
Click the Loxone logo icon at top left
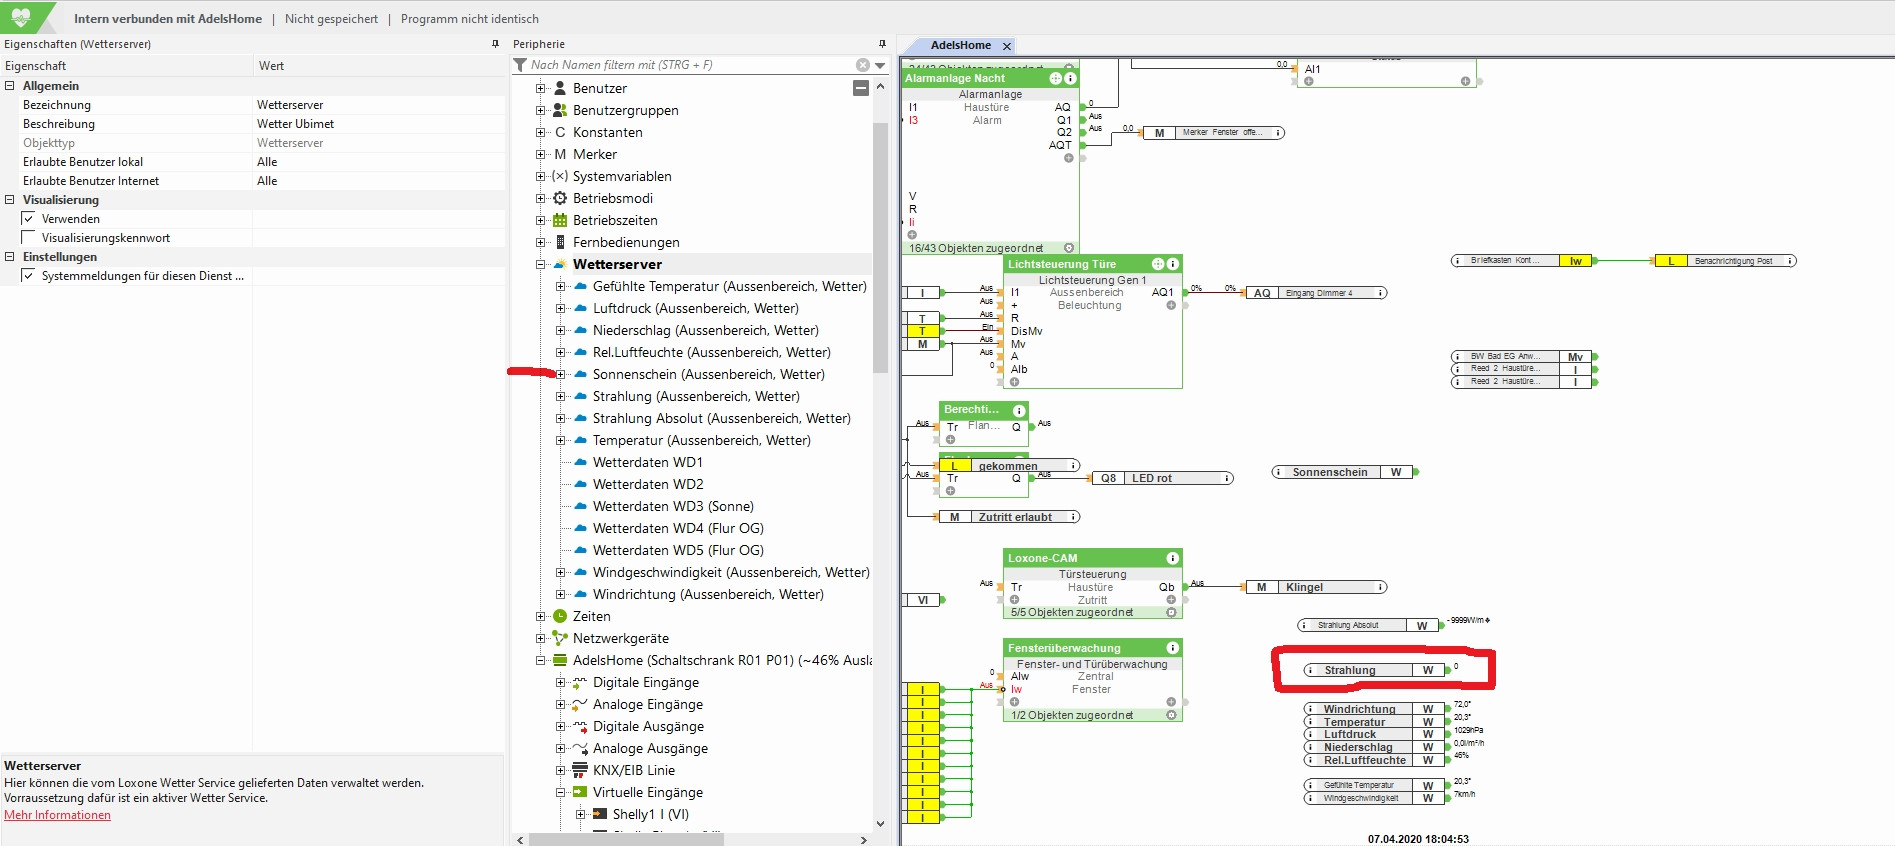pos(21,17)
